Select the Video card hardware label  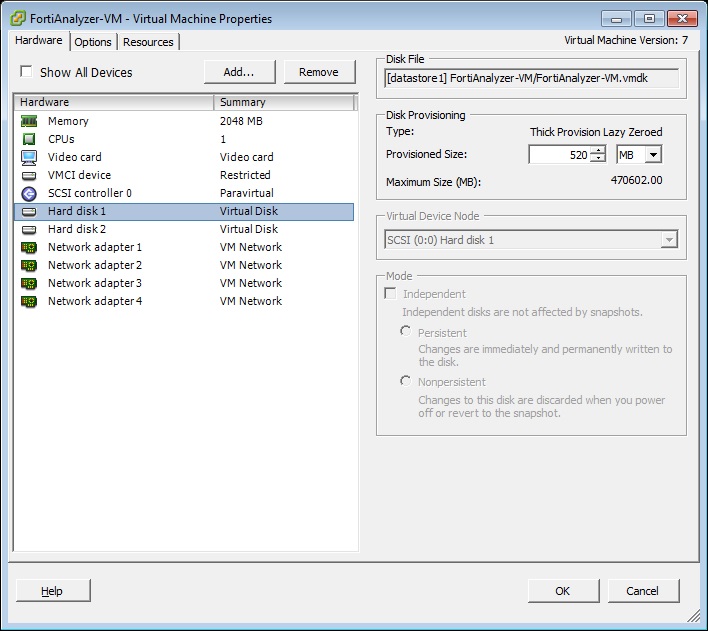click(75, 157)
